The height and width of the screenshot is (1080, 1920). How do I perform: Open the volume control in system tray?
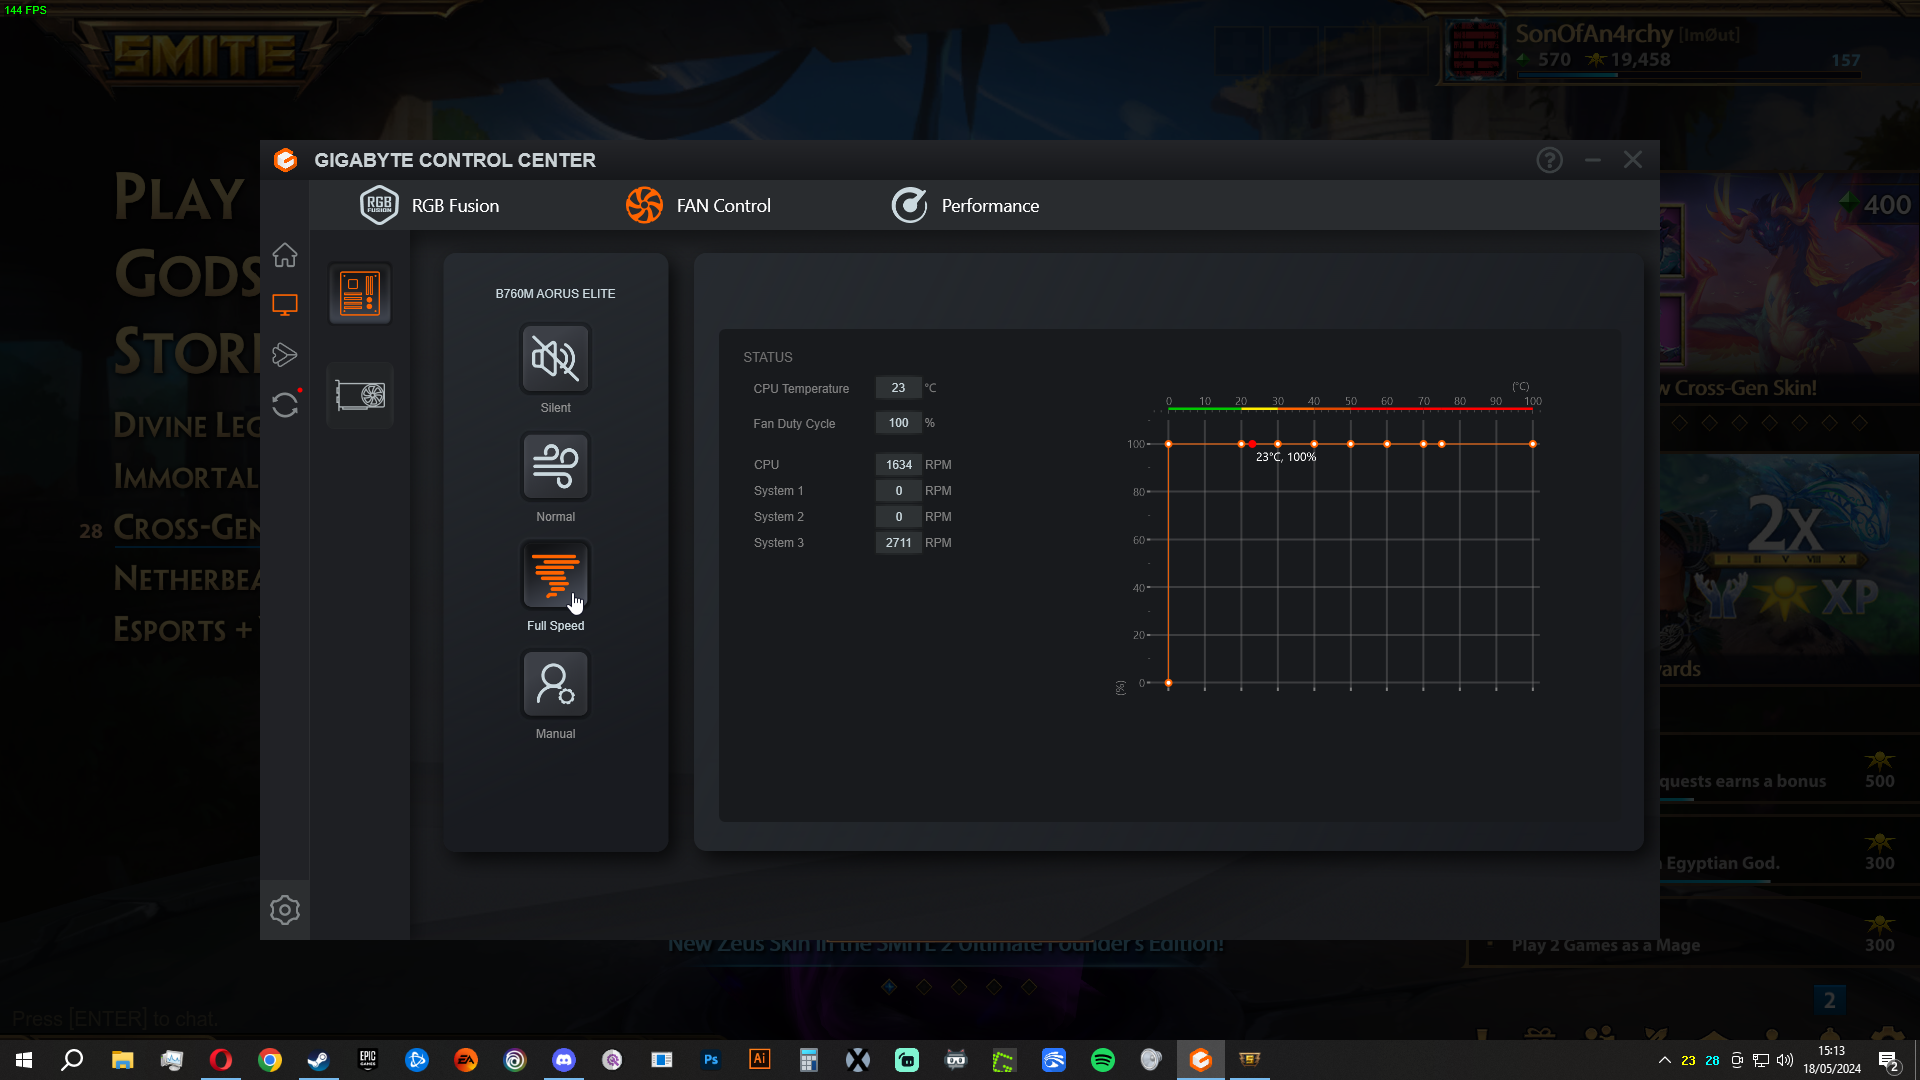pos(1785,1060)
